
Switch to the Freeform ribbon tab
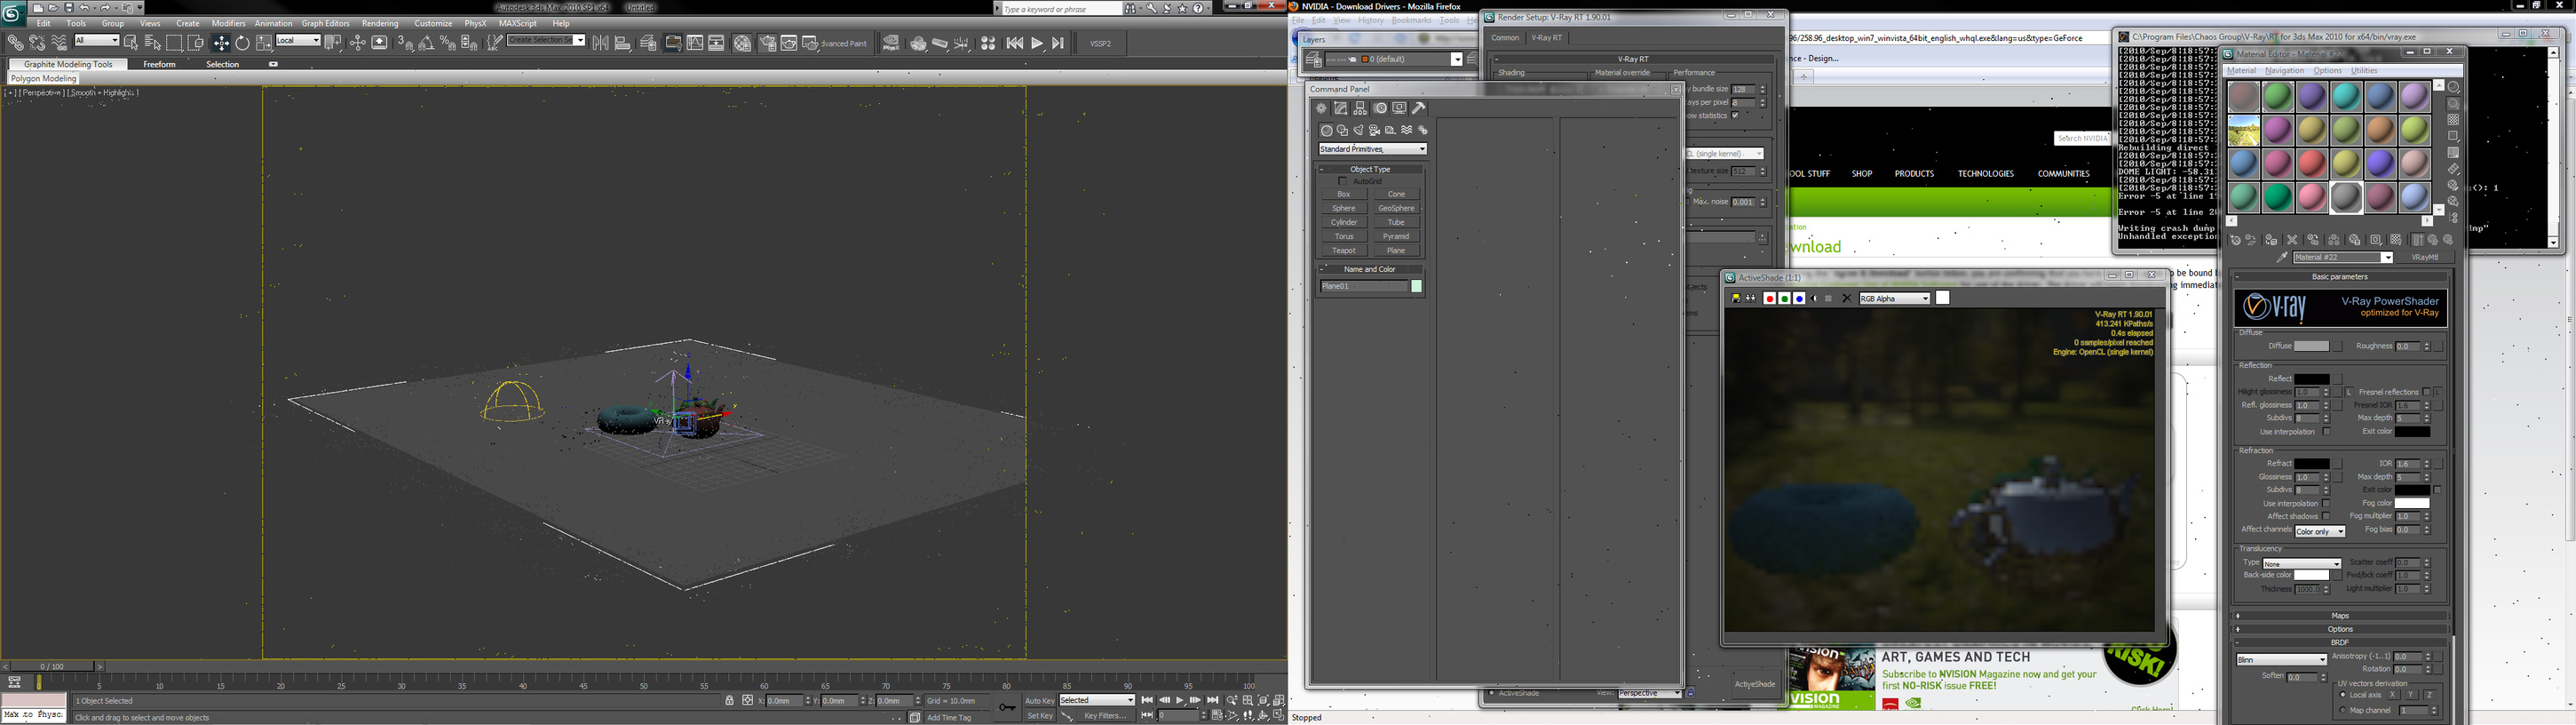159,64
